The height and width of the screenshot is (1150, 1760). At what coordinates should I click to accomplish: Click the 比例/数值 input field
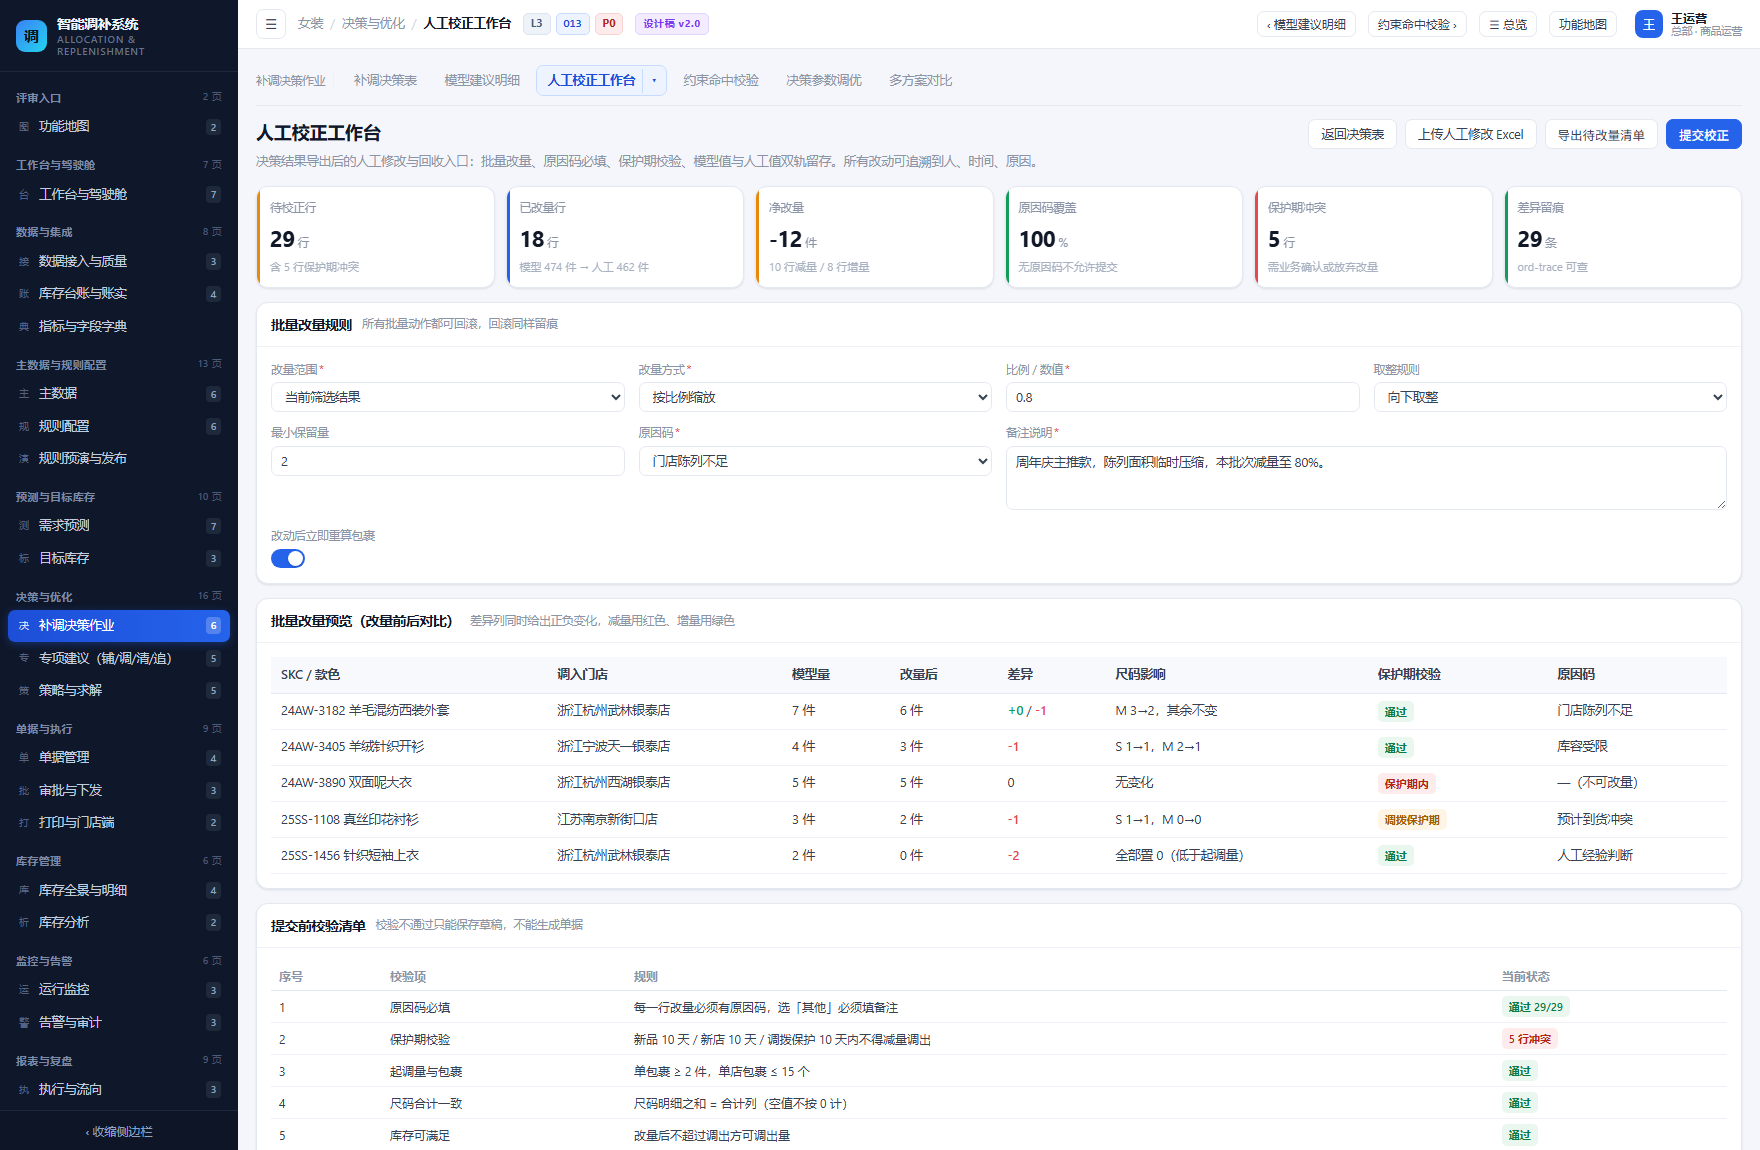(1182, 397)
